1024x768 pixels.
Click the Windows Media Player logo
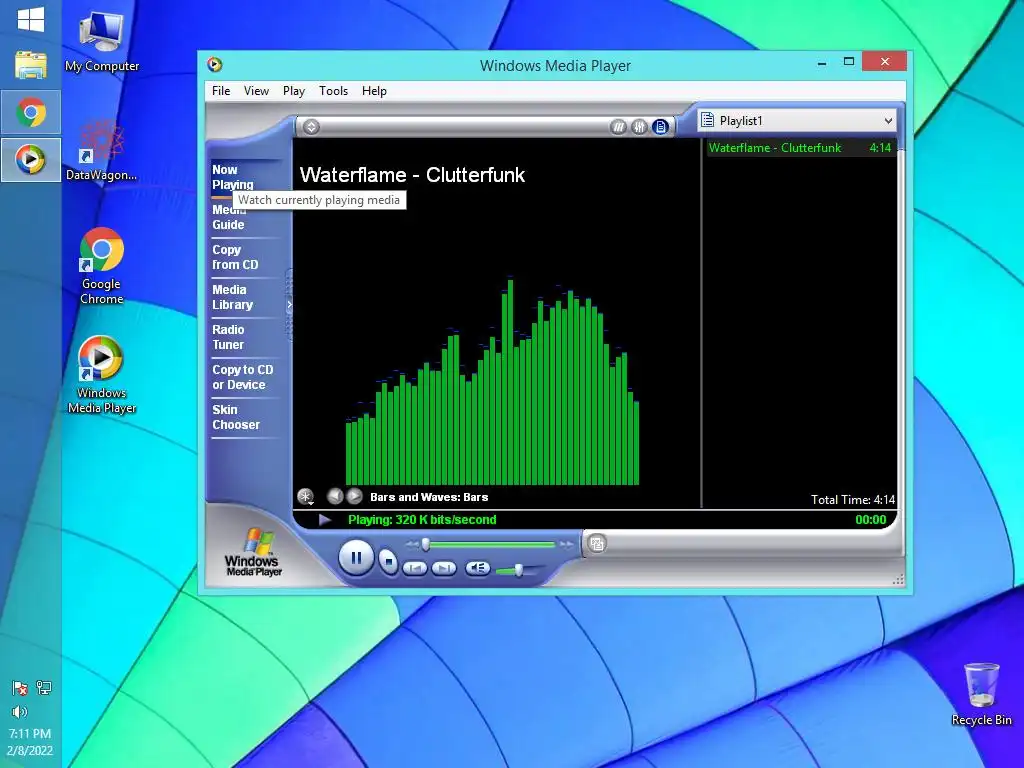pos(253,552)
